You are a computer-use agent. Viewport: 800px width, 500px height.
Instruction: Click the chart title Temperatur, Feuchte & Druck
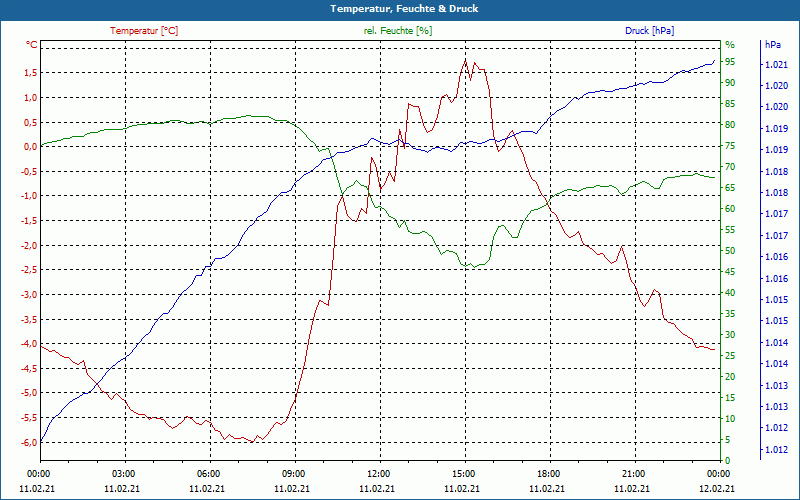[404, 9]
